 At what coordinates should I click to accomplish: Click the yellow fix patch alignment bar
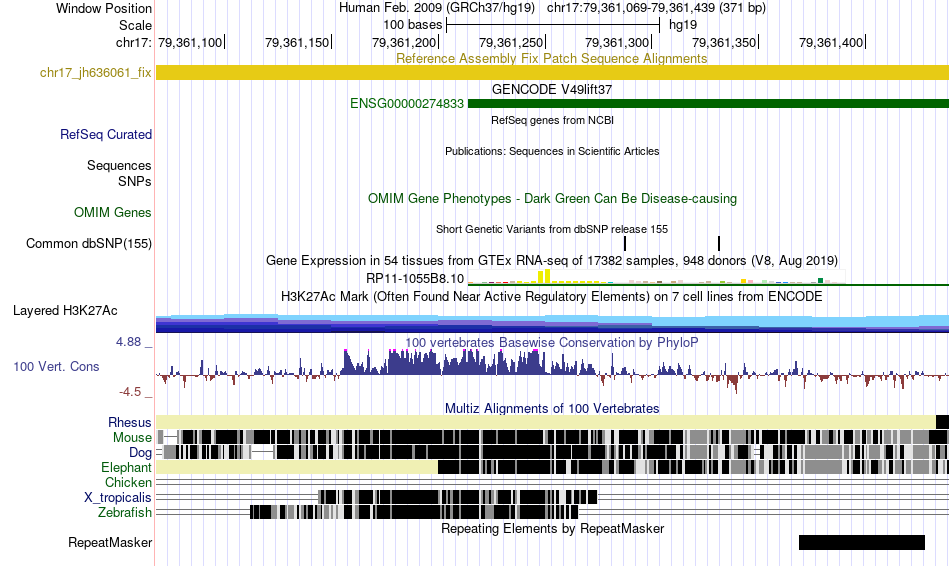(x=552, y=73)
